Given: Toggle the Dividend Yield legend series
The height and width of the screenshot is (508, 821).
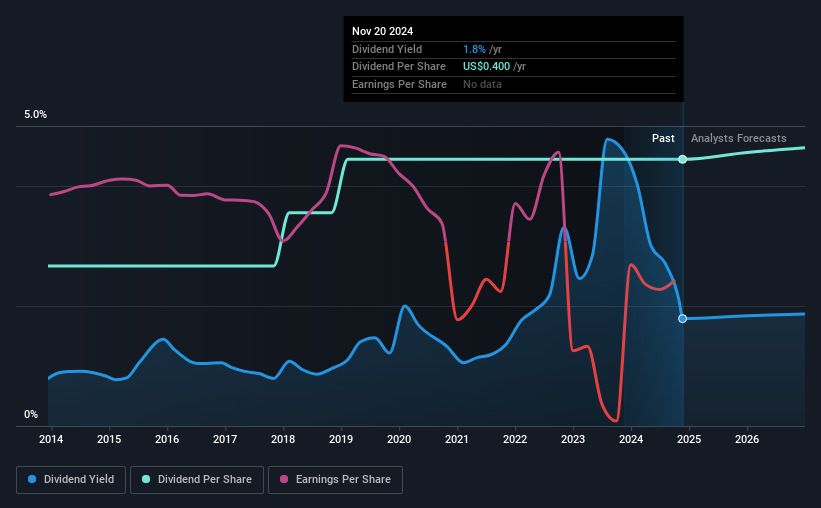Looking at the screenshot, I should 71,479.
